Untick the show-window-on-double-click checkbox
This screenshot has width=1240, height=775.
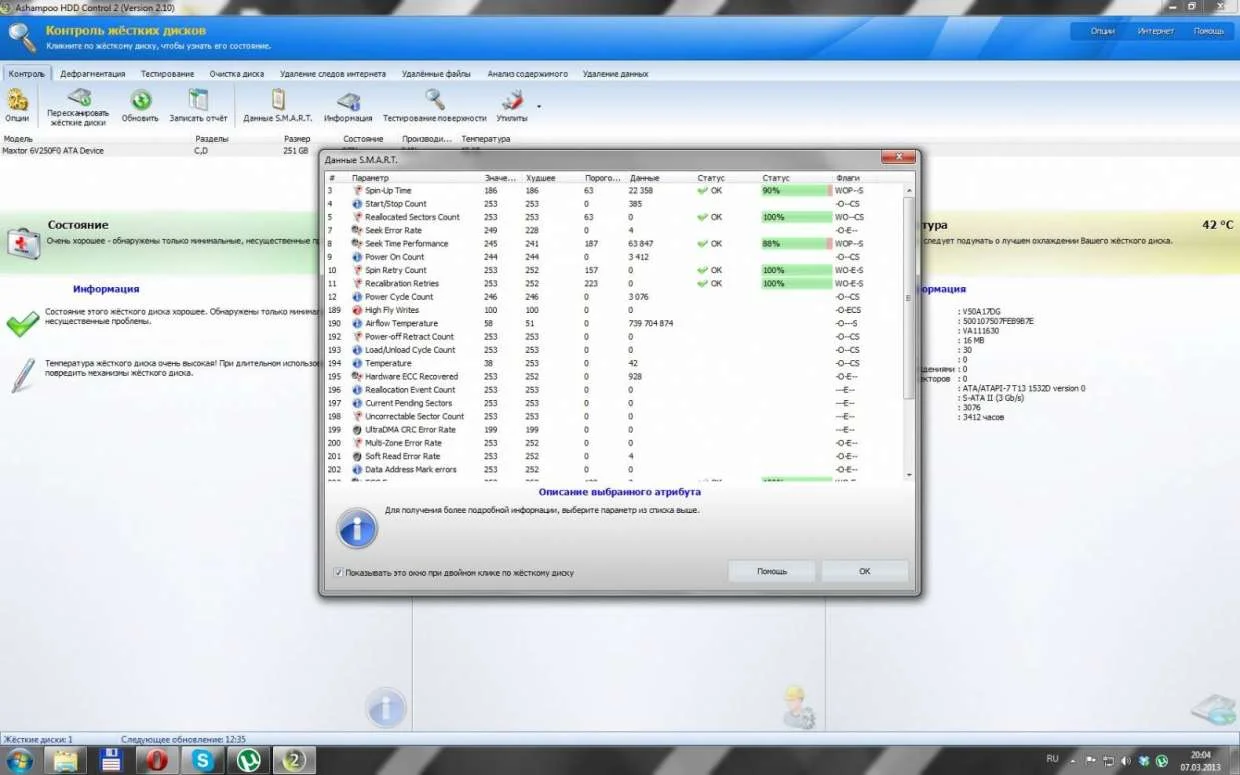coord(338,573)
